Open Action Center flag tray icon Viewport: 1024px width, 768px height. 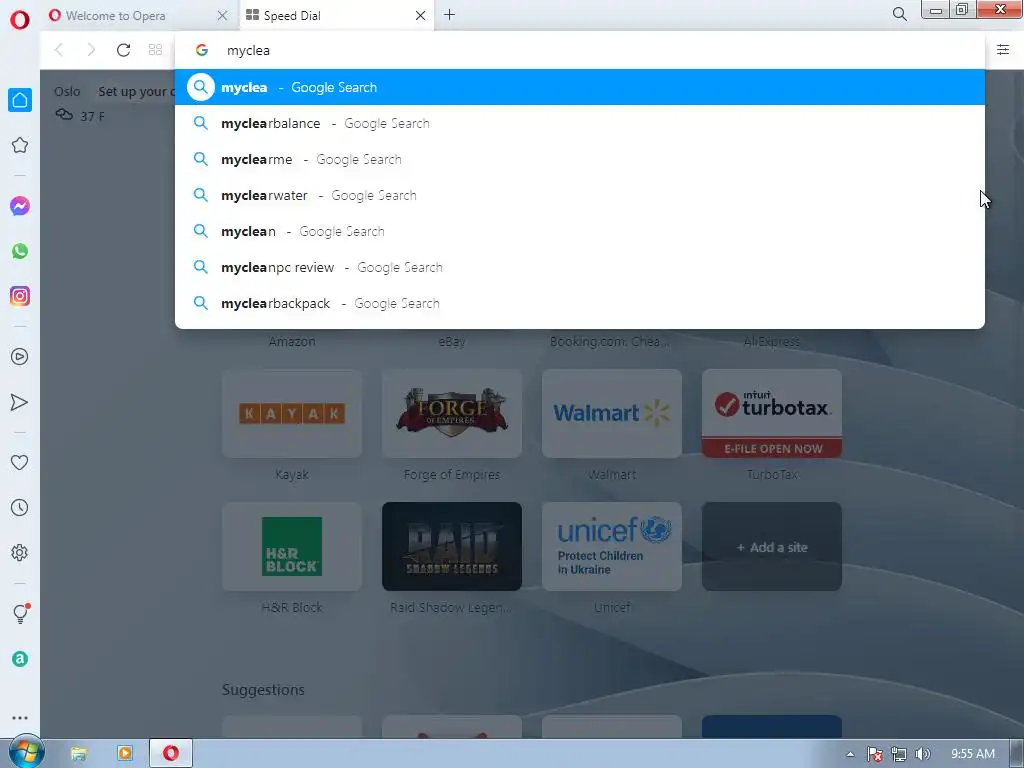point(874,754)
